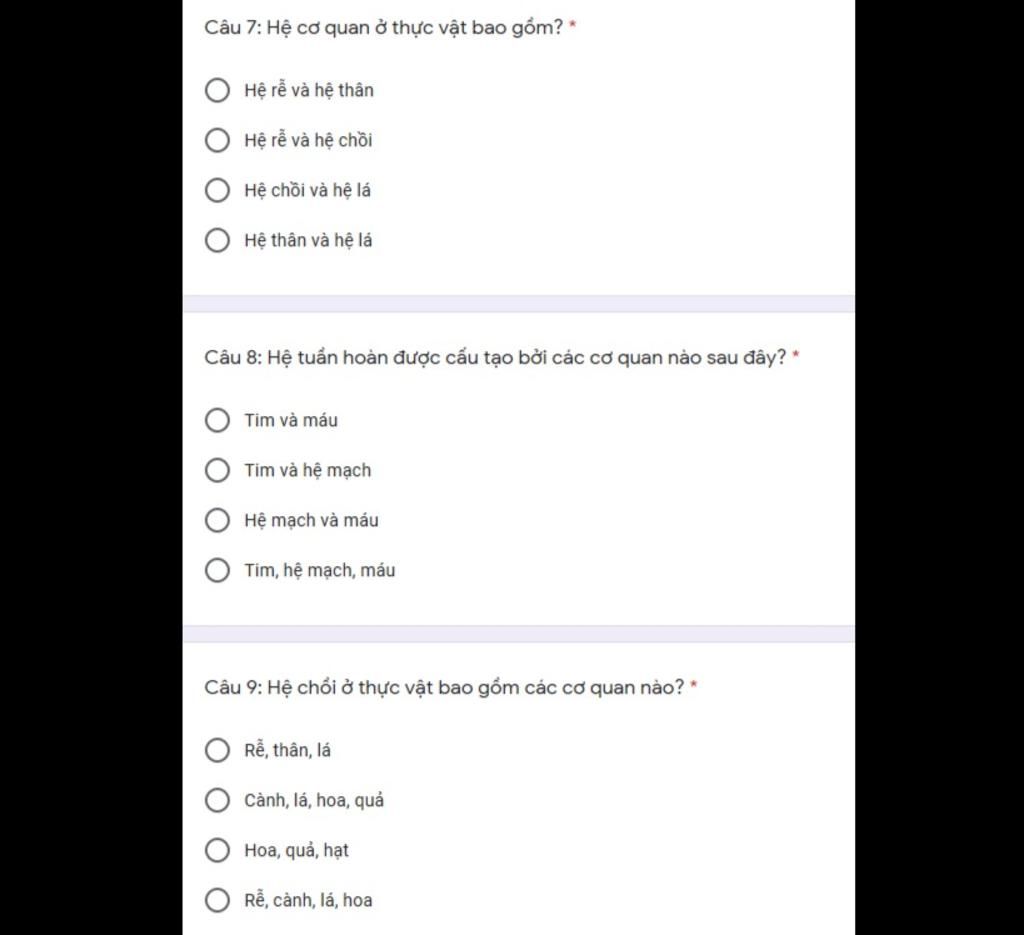The image size is (1024, 935).
Task: Click the required marker on Câu 9
Action: (694, 687)
